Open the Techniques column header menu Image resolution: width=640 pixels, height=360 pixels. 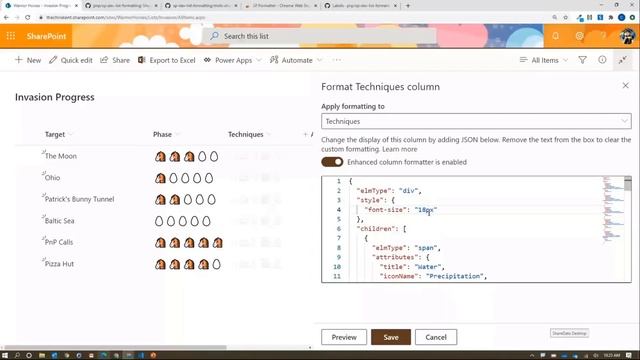point(250,134)
